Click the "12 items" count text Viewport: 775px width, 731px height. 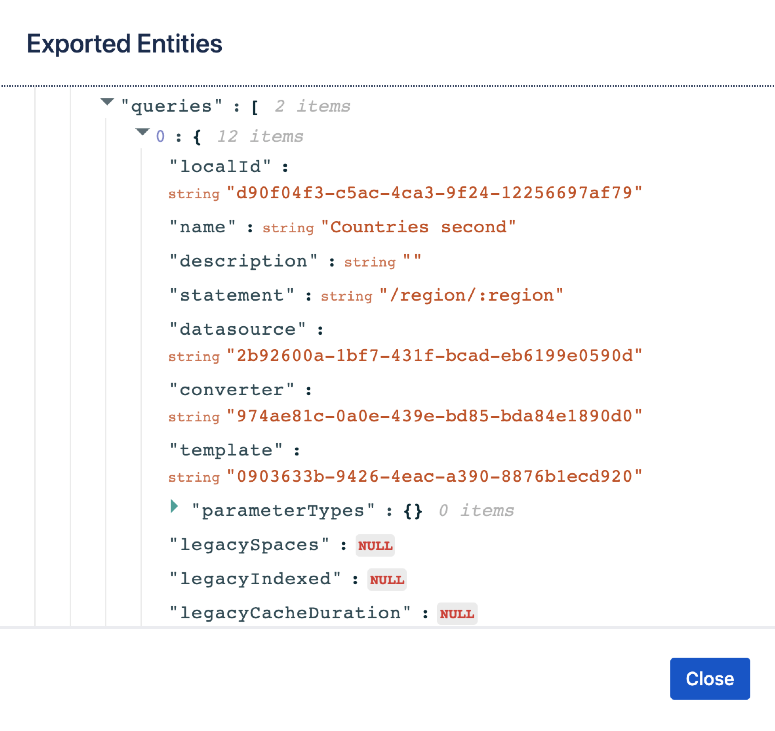pyautogui.click(x=260, y=136)
